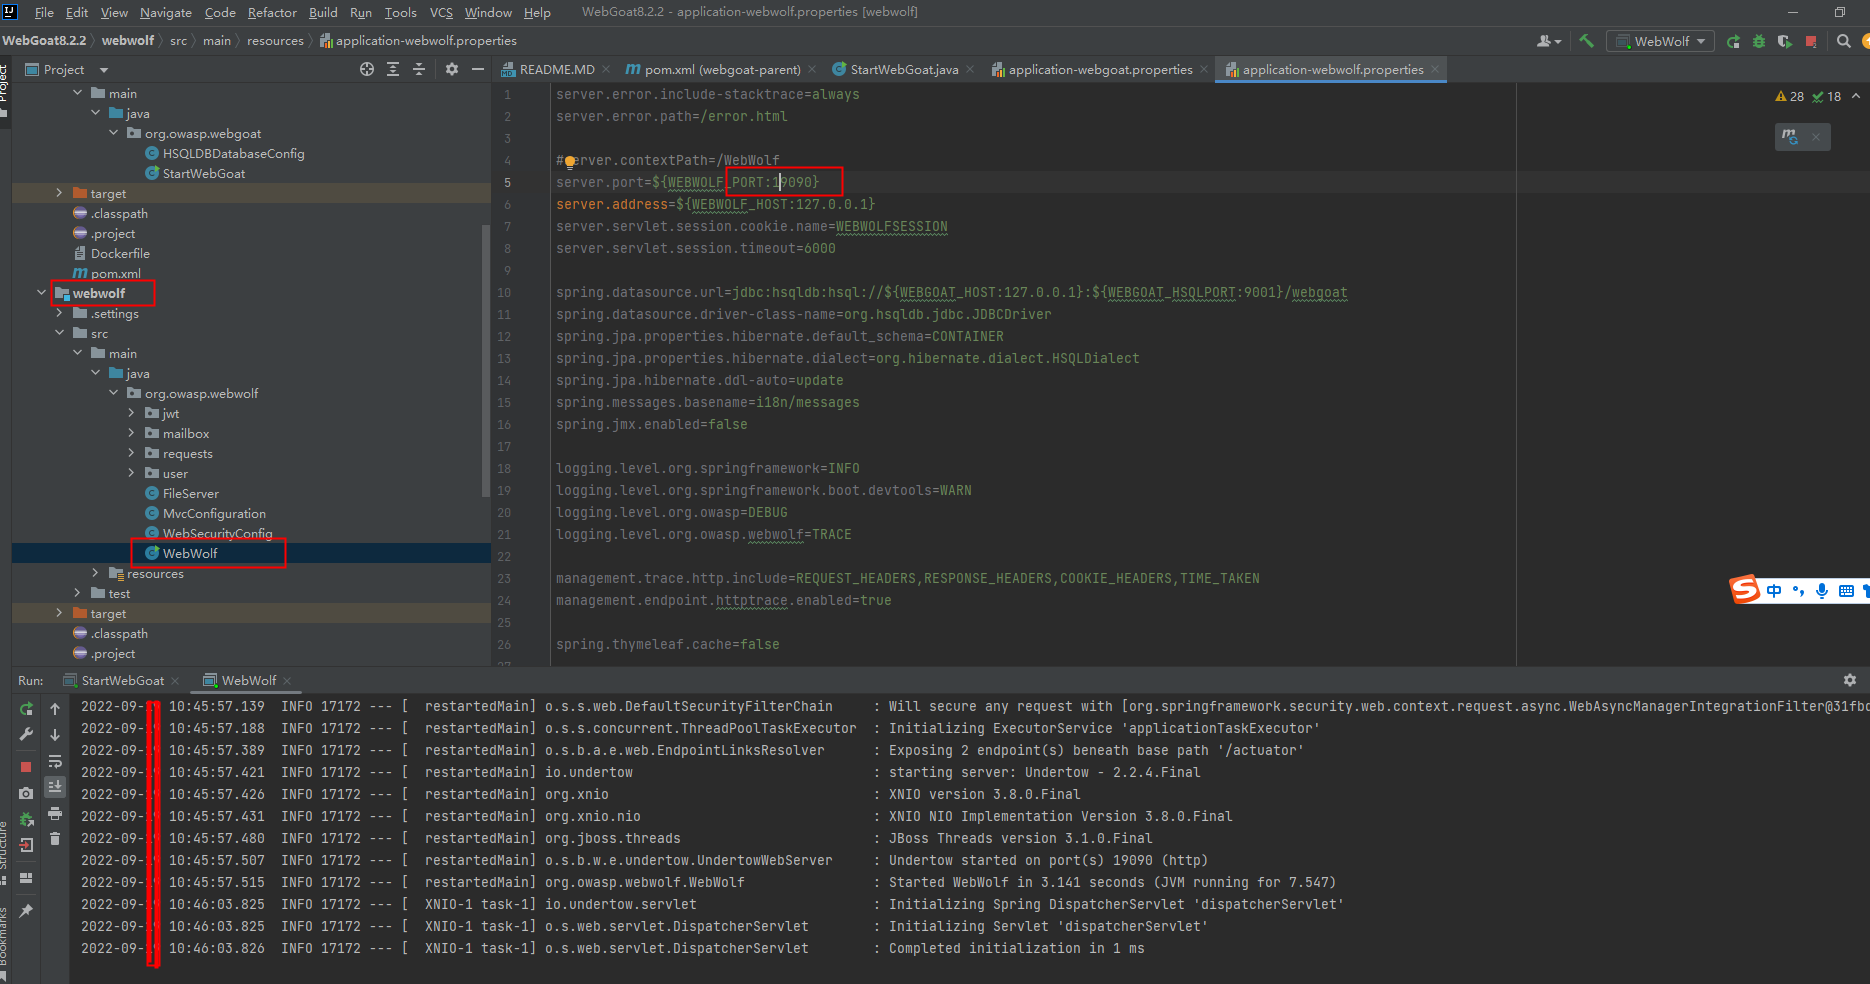
Task: Expand the .settings folder
Action: [59, 313]
